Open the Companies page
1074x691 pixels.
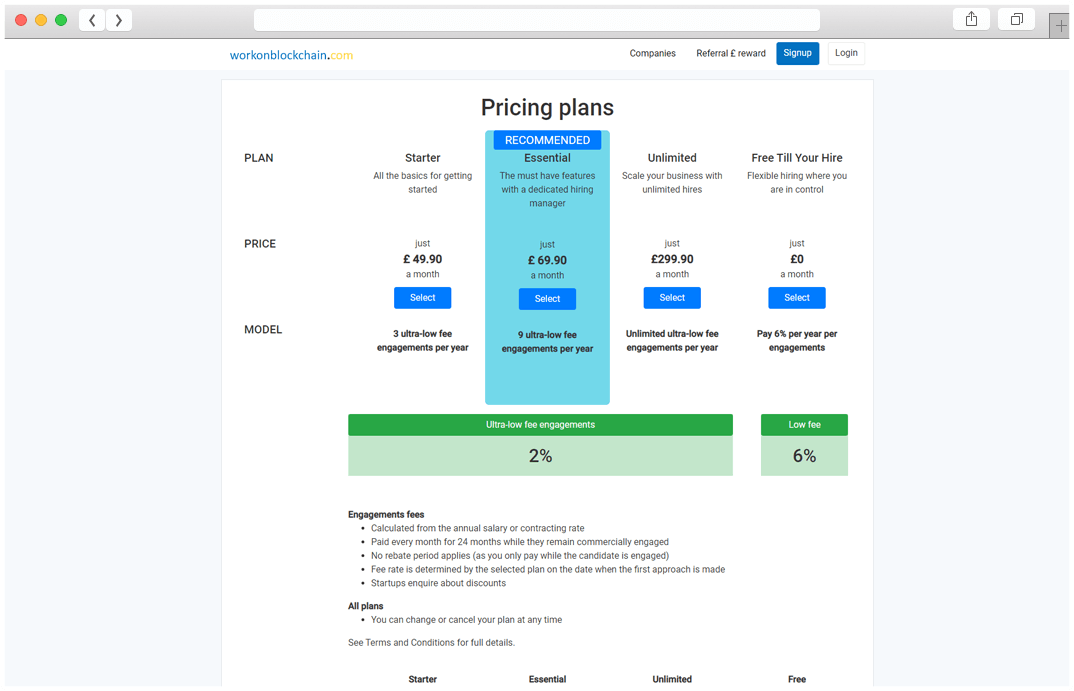click(x=652, y=53)
